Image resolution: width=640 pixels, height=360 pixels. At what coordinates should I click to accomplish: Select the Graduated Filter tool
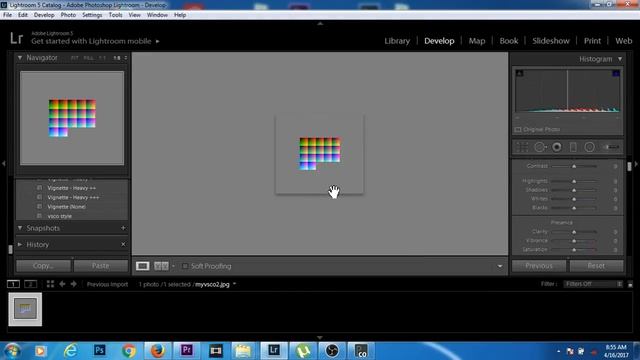point(573,147)
